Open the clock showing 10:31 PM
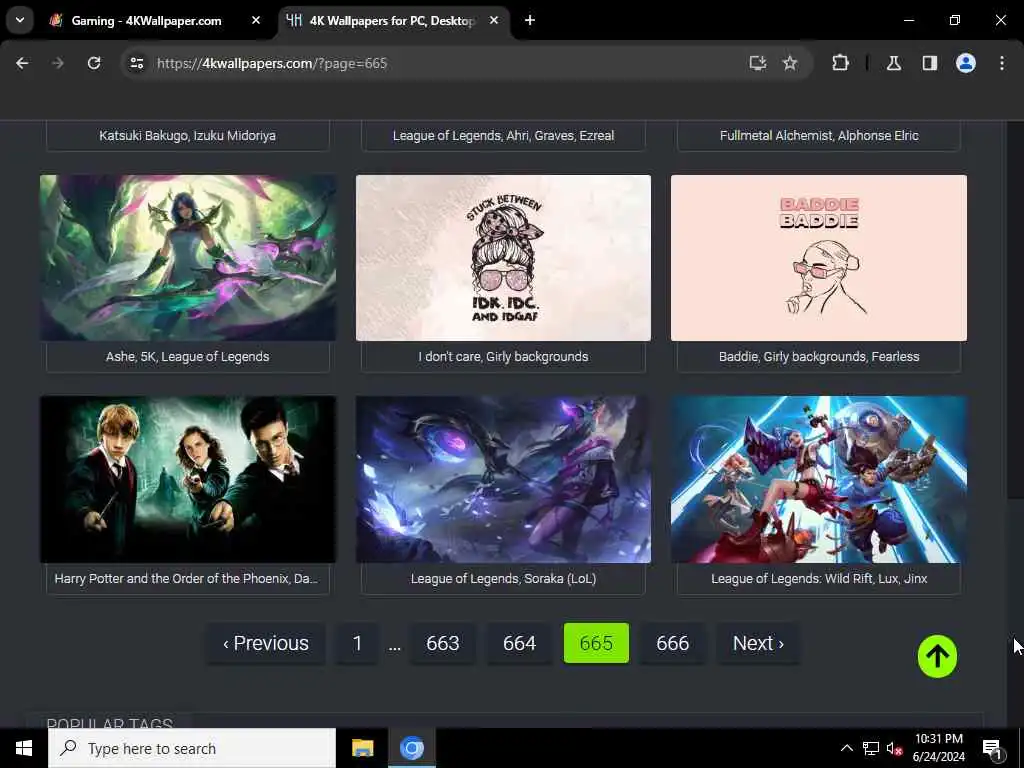This screenshot has height=768, width=1024. pyautogui.click(x=938, y=748)
